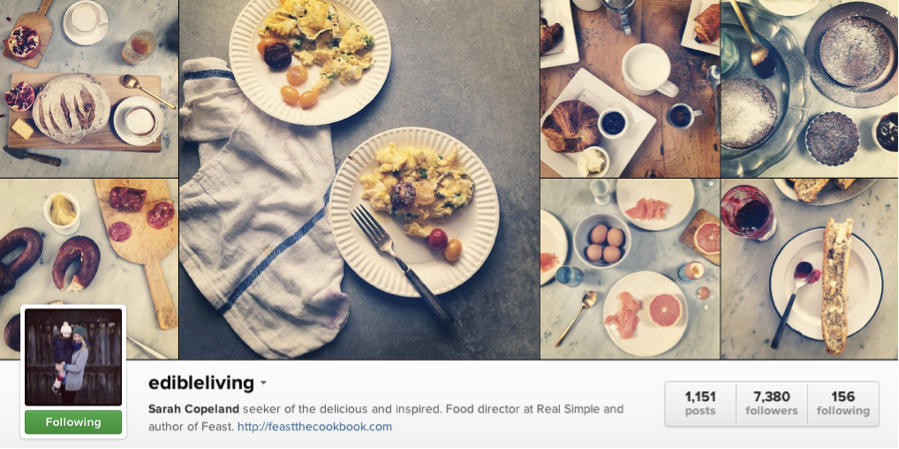This screenshot has height=449, width=899.
Task: Open the 7,380 followers list
Action: (771, 403)
